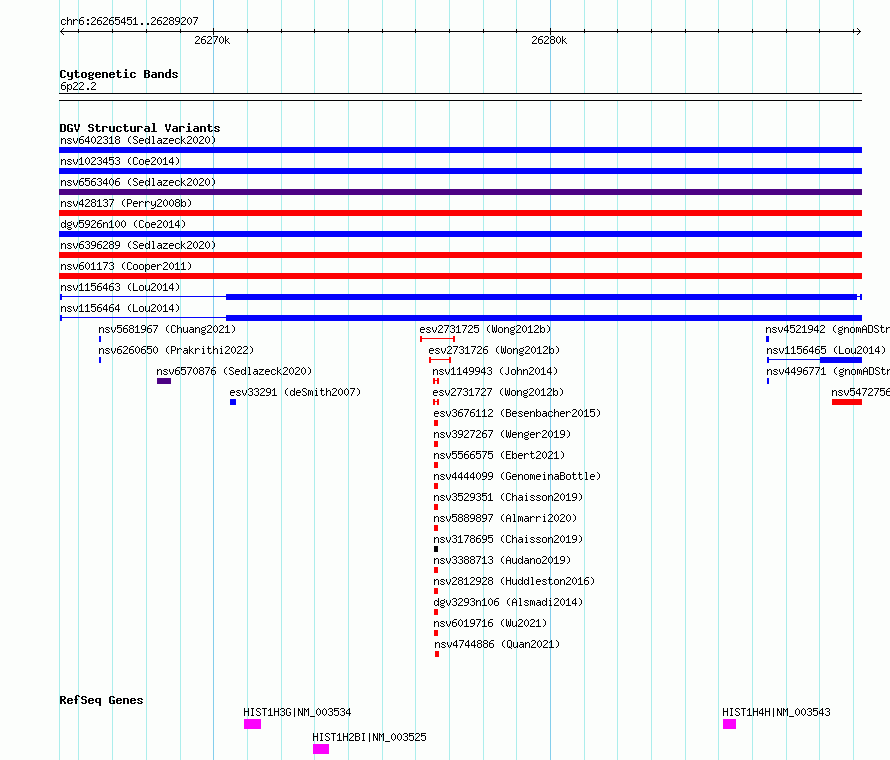Image resolution: width=890 pixels, height=760 pixels.
Task: Click the DGV Structural Variants track title
Action: (x=140, y=128)
